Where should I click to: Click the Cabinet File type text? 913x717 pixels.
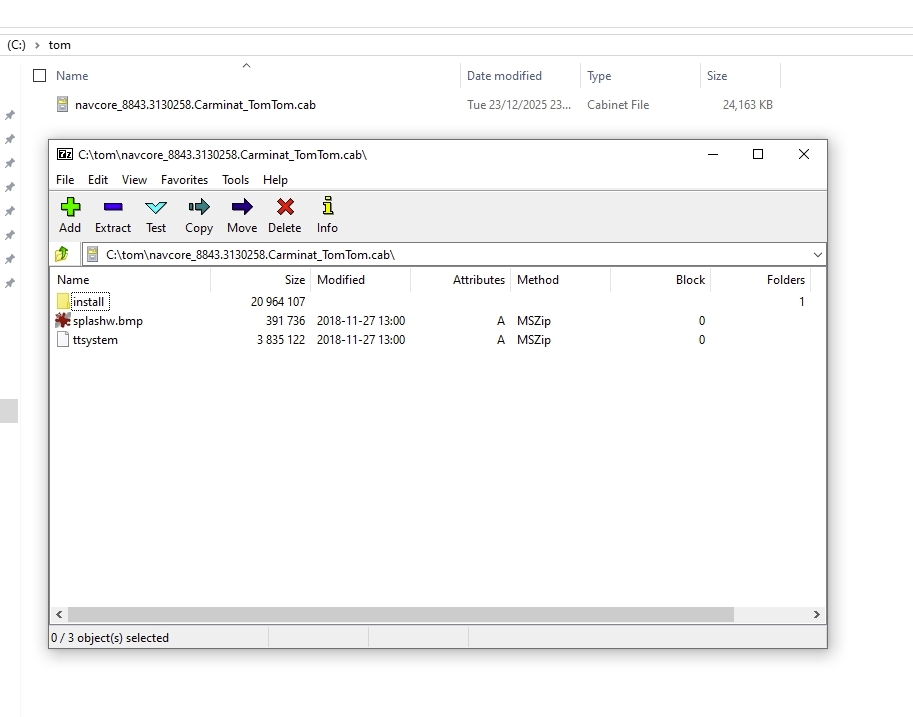click(618, 105)
